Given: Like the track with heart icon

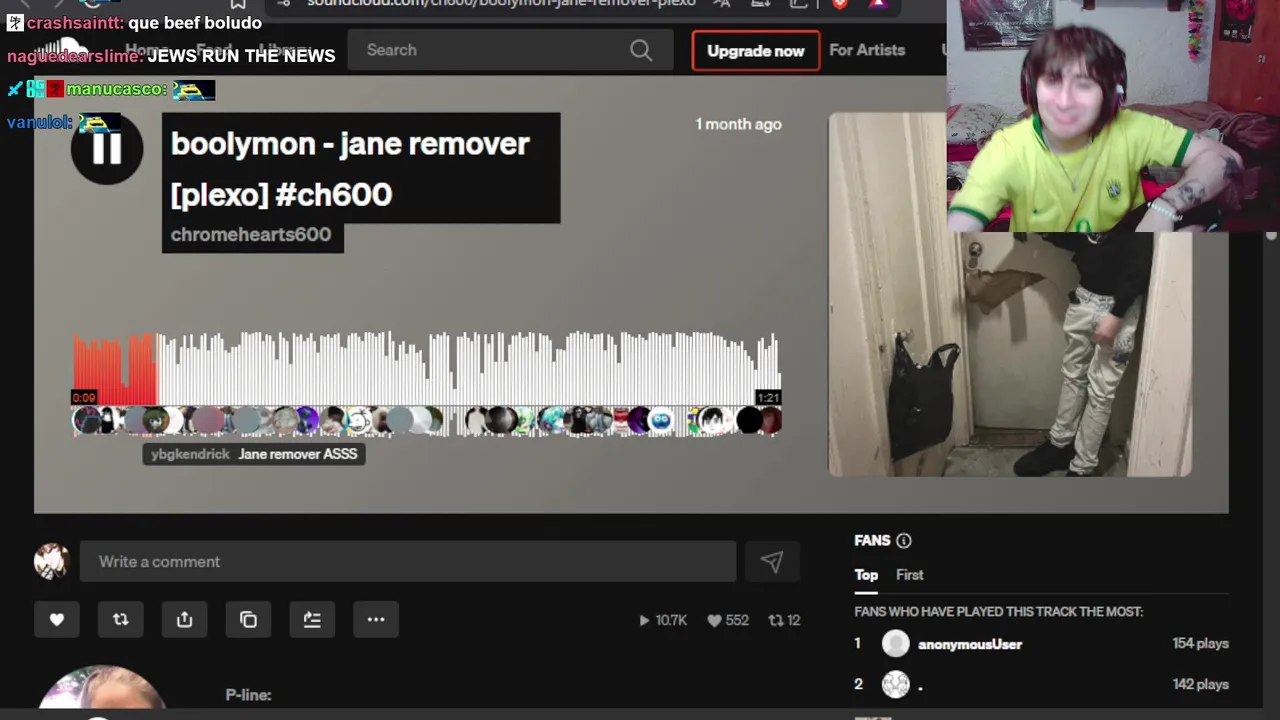Looking at the screenshot, I should (x=57, y=620).
